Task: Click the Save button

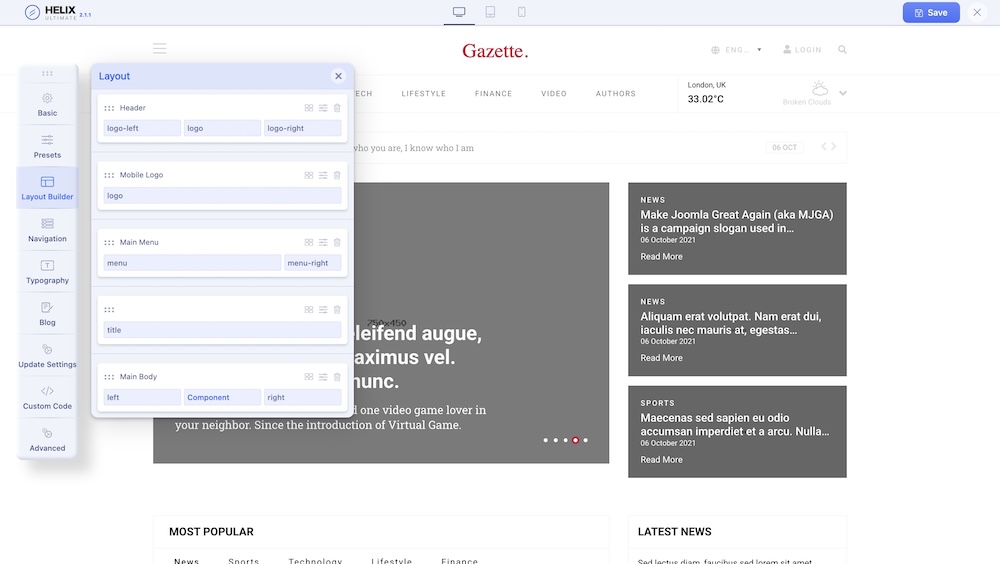Action: pyautogui.click(x=930, y=13)
